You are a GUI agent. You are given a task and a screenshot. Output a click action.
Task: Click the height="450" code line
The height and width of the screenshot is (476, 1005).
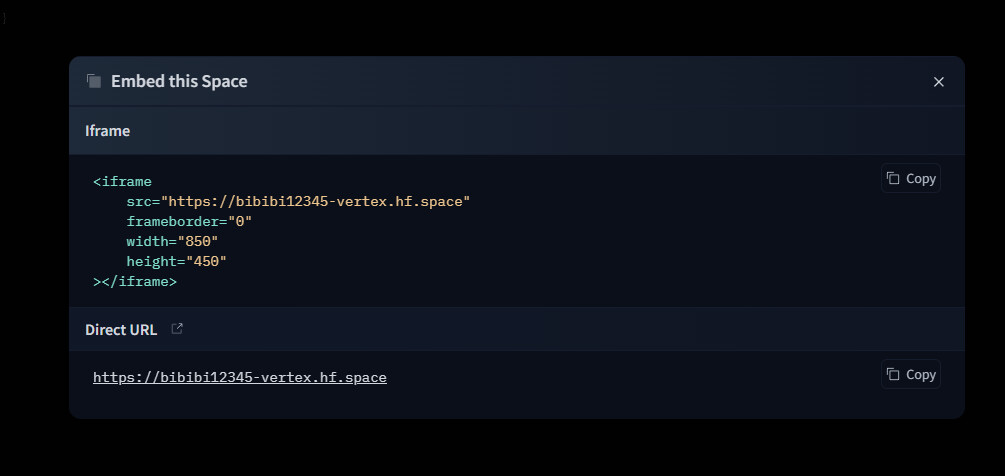tap(176, 261)
